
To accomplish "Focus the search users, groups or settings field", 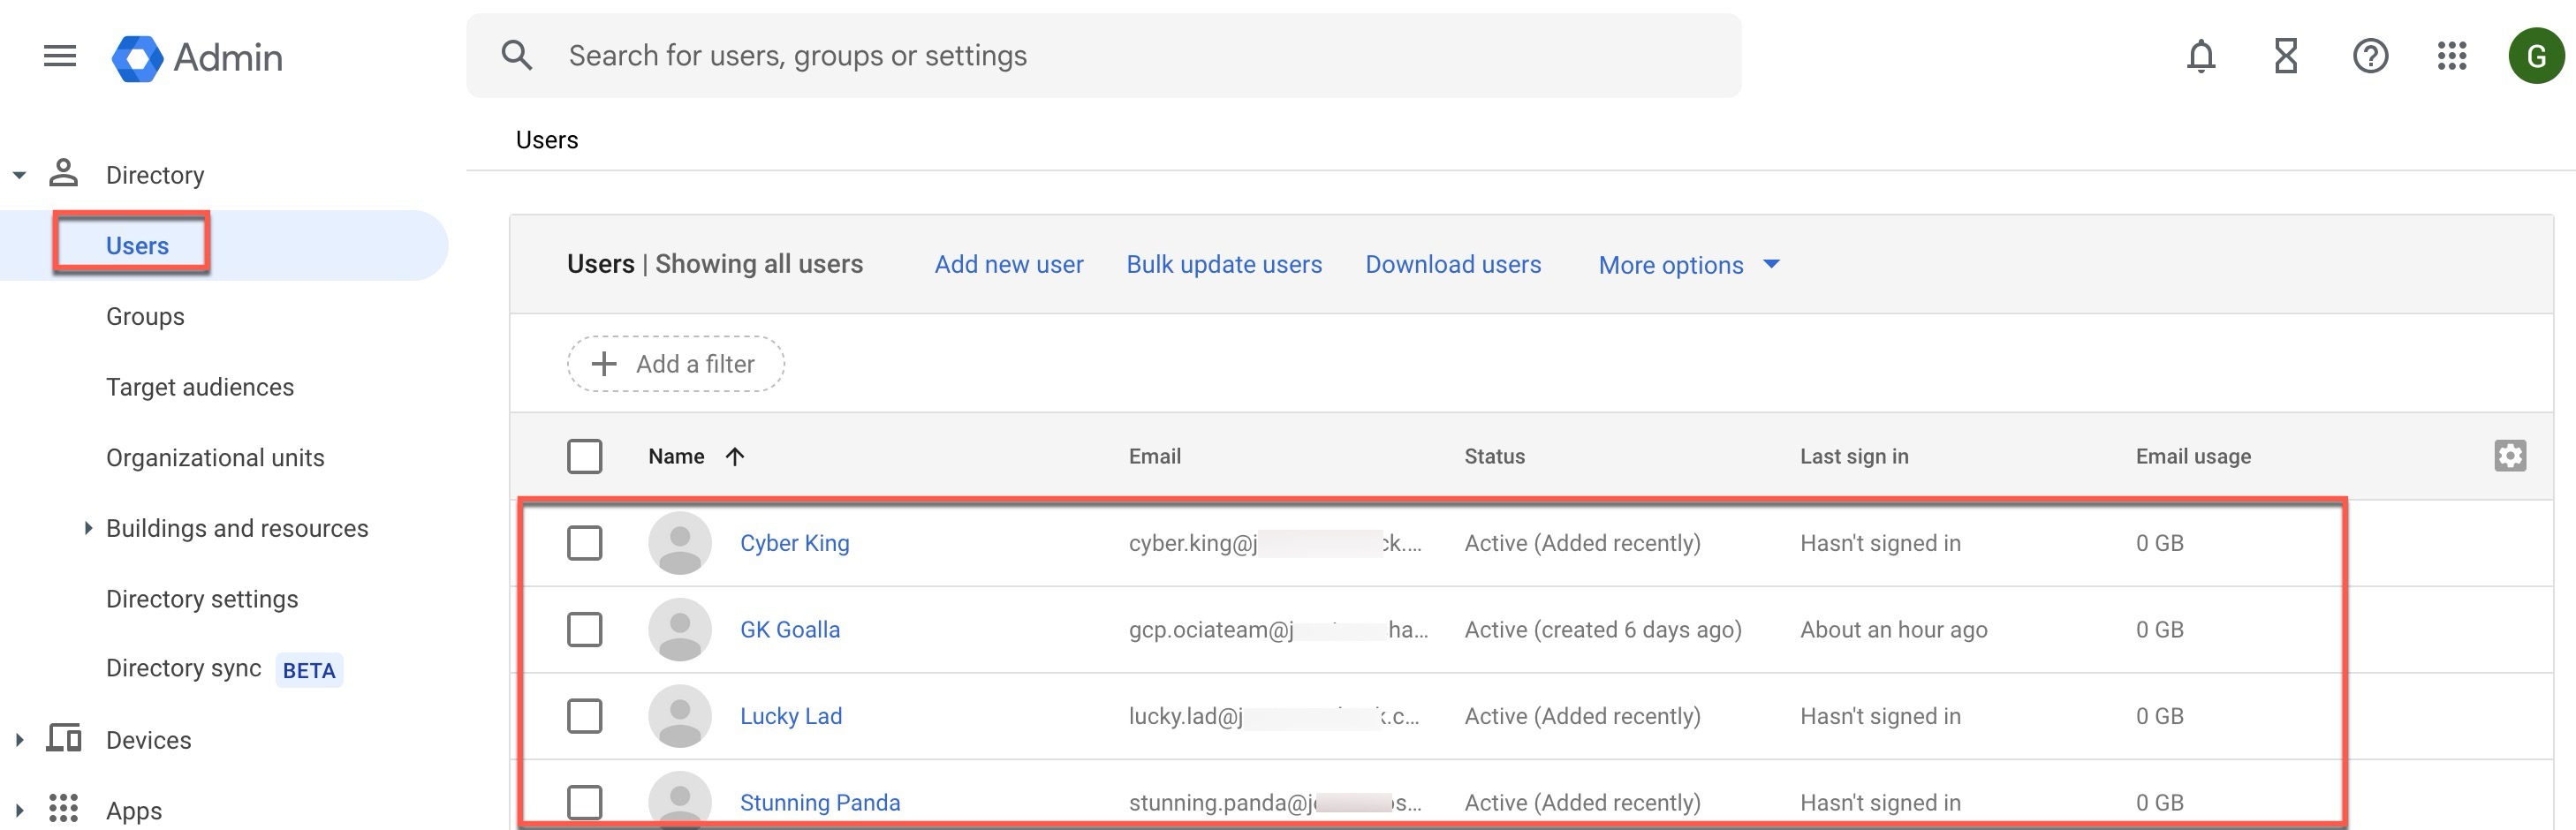I will [1100, 56].
